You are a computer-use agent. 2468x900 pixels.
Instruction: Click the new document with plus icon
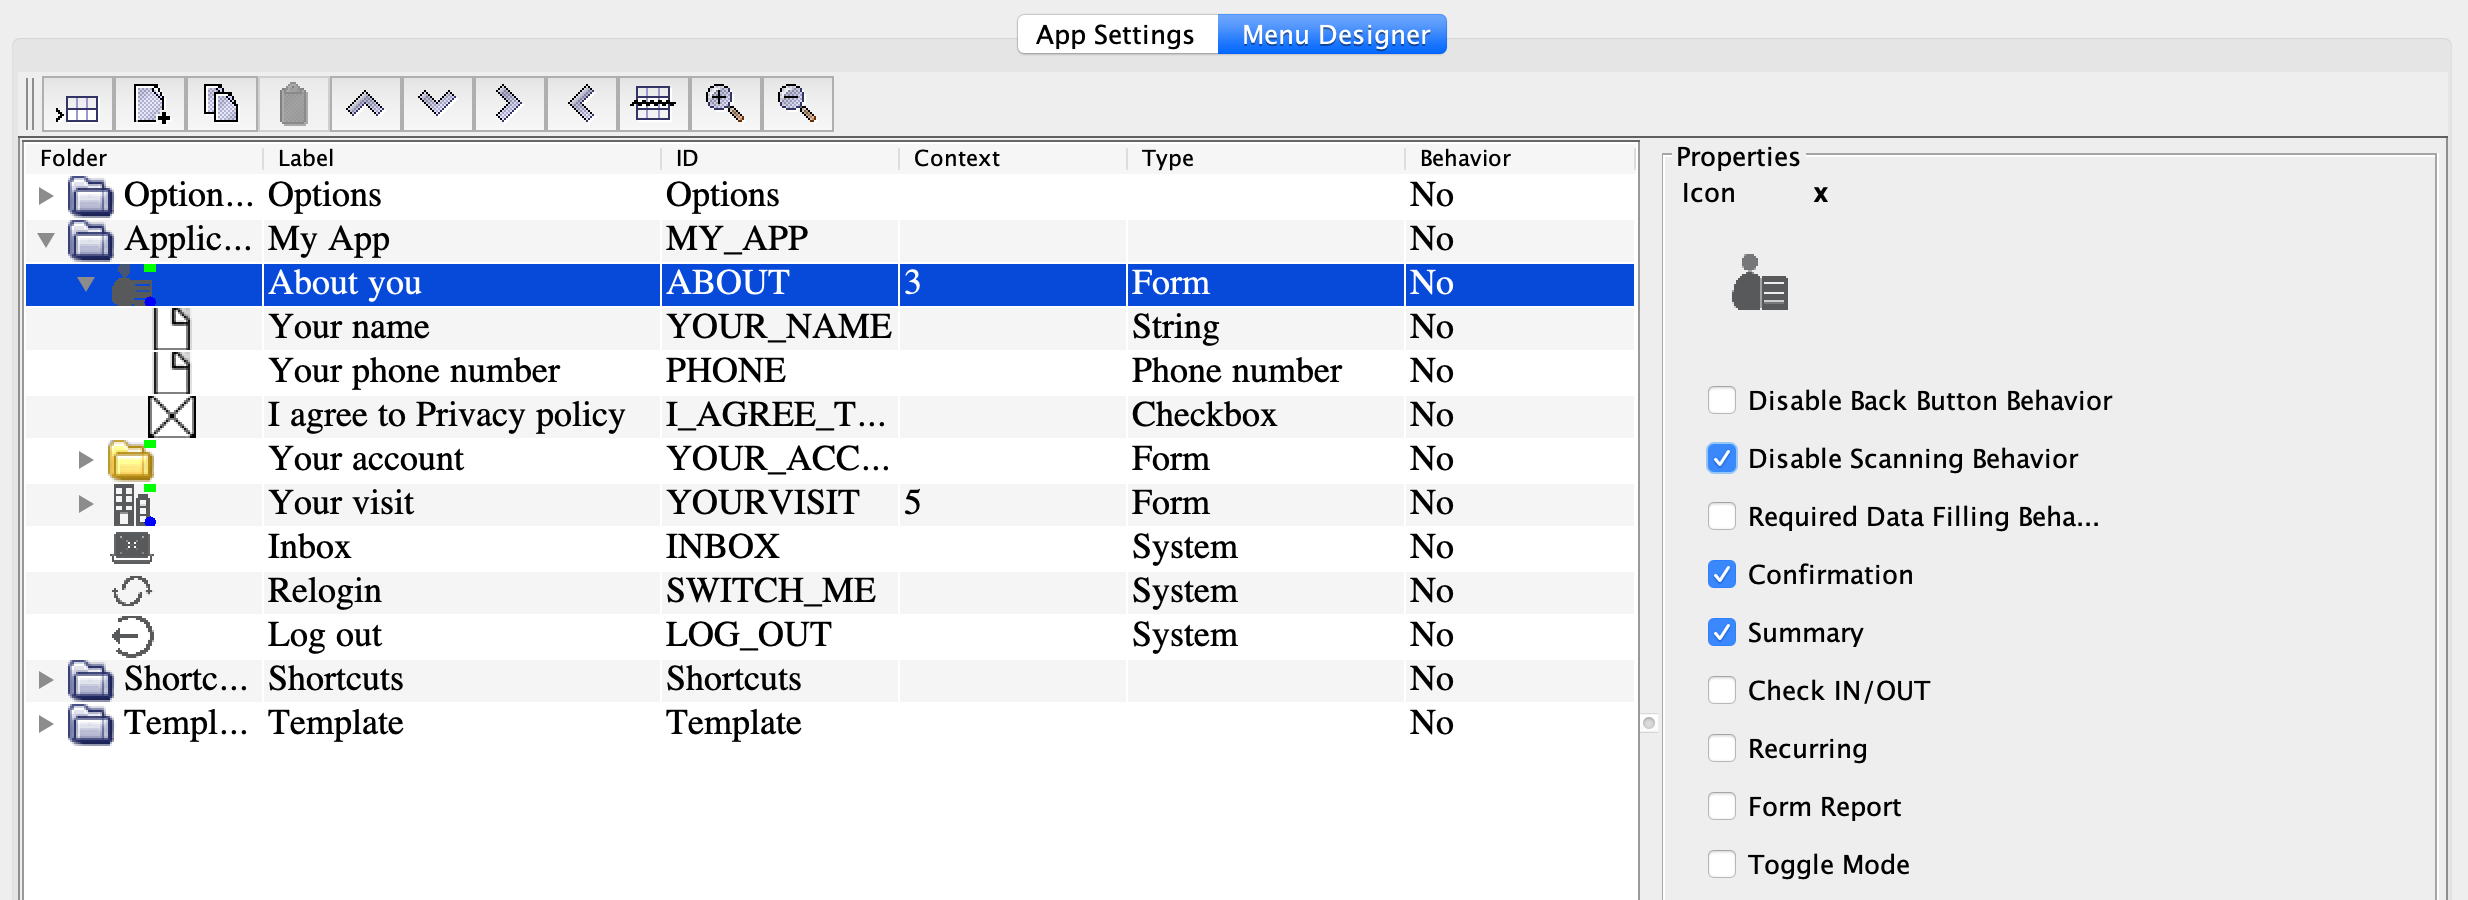click(150, 105)
